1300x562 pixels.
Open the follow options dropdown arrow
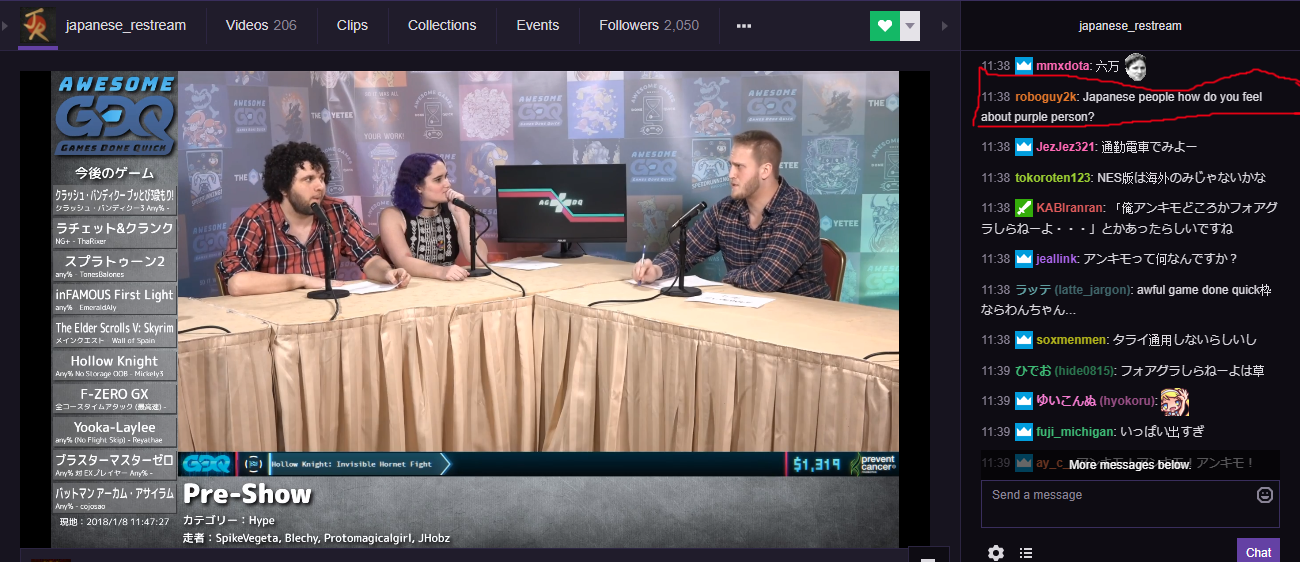pos(910,26)
